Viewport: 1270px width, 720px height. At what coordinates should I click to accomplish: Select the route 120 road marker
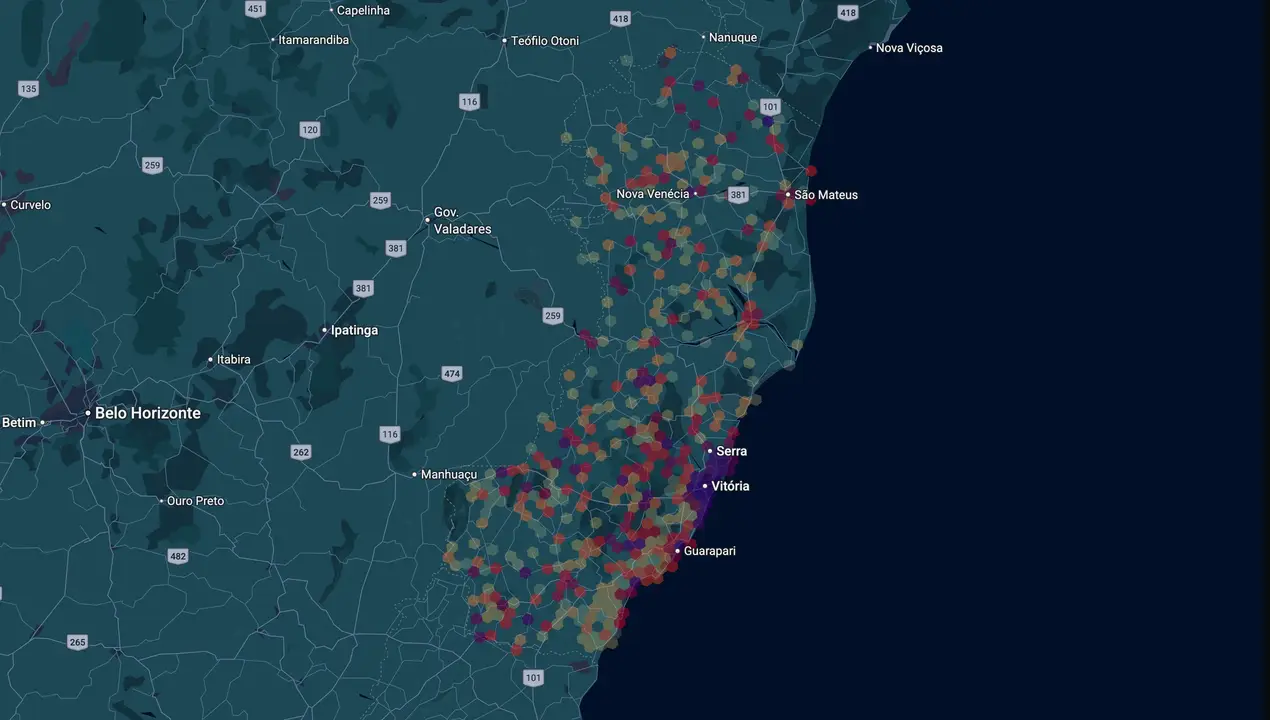click(x=310, y=130)
